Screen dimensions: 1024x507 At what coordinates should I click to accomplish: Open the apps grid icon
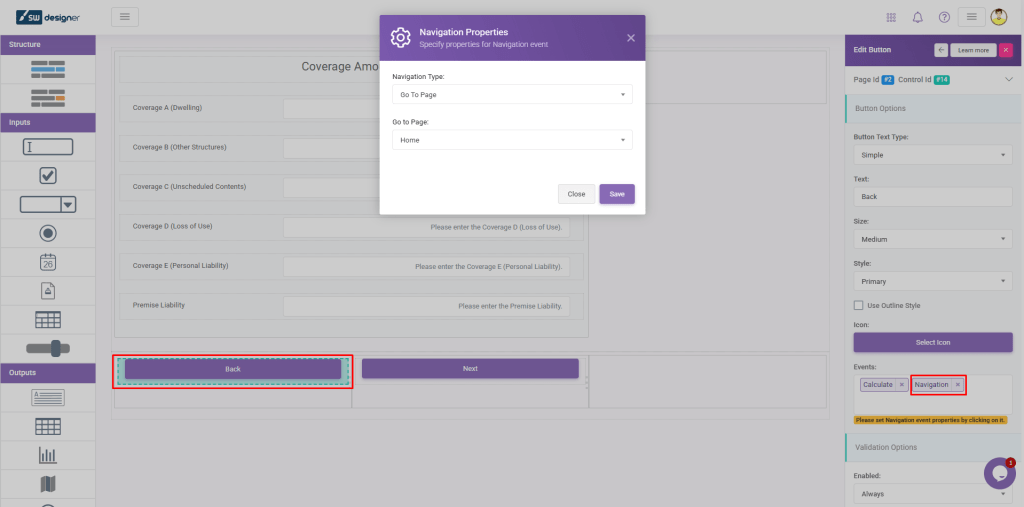coord(892,17)
